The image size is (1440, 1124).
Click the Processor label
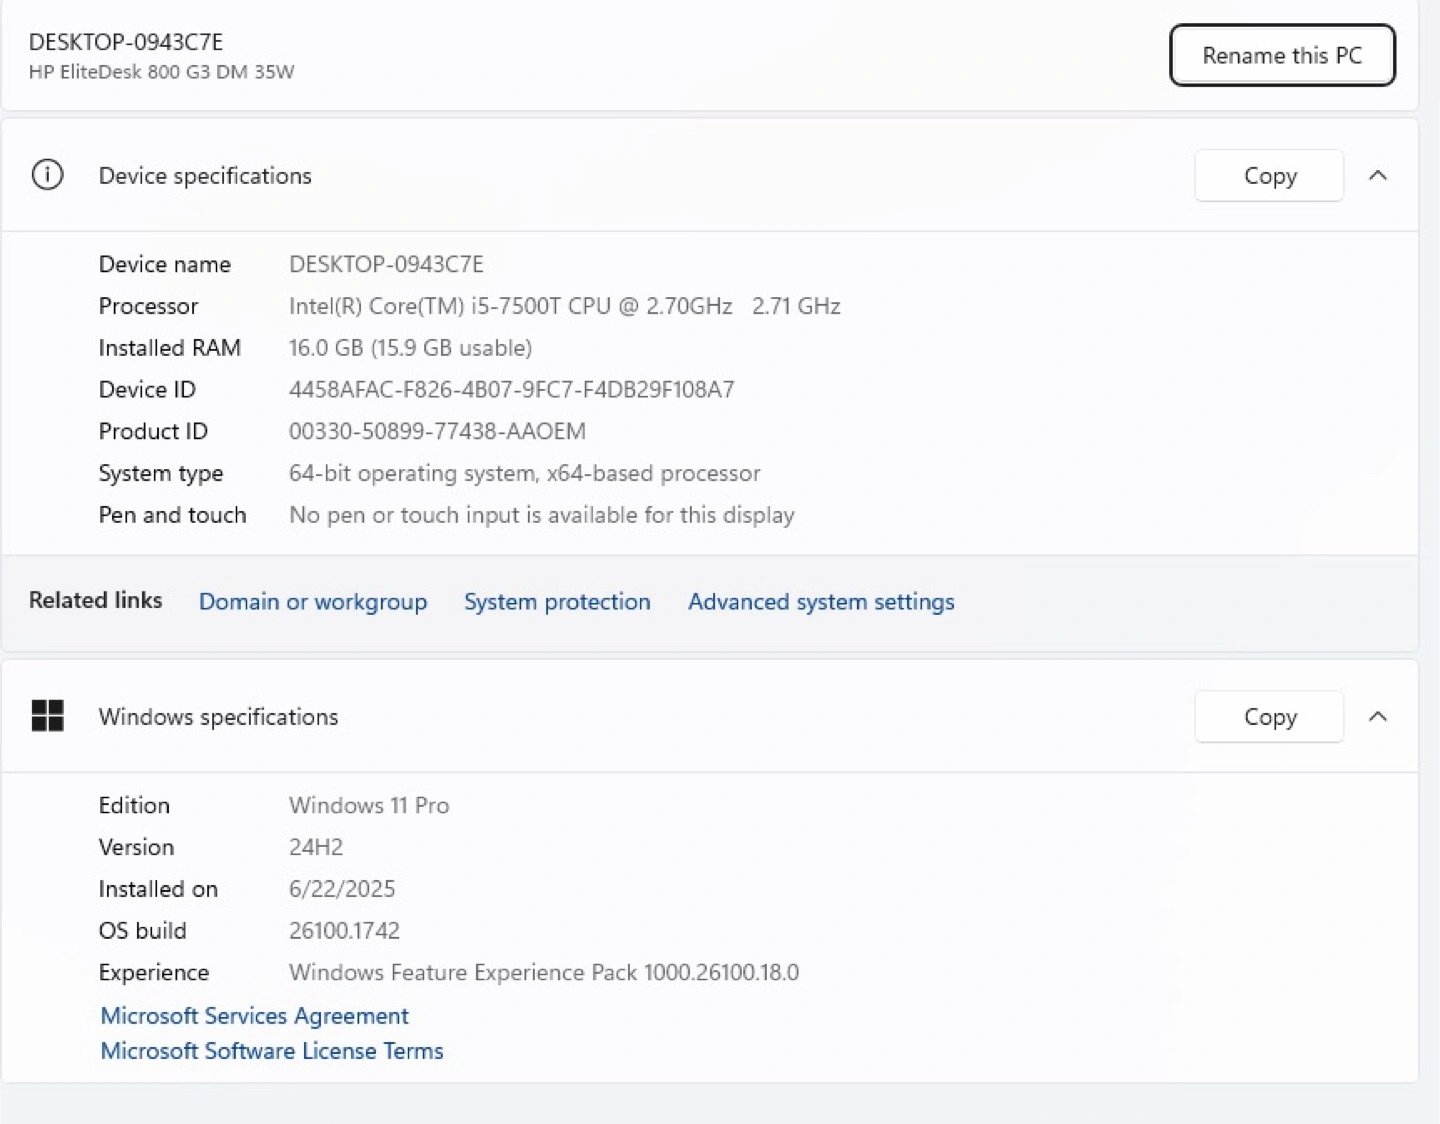coord(148,306)
